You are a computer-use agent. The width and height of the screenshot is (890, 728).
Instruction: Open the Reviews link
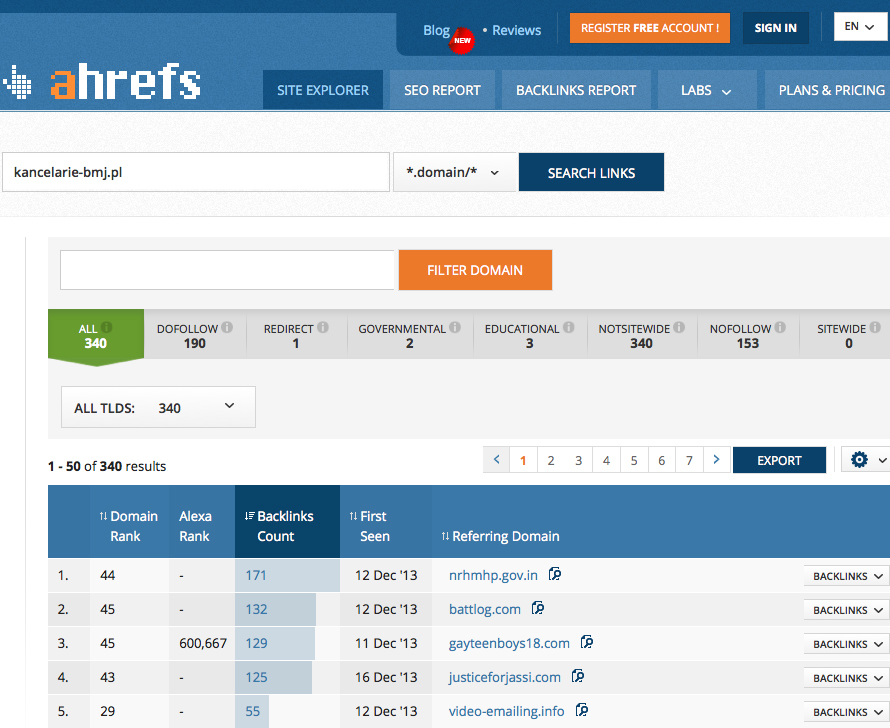[x=517, y=30]
